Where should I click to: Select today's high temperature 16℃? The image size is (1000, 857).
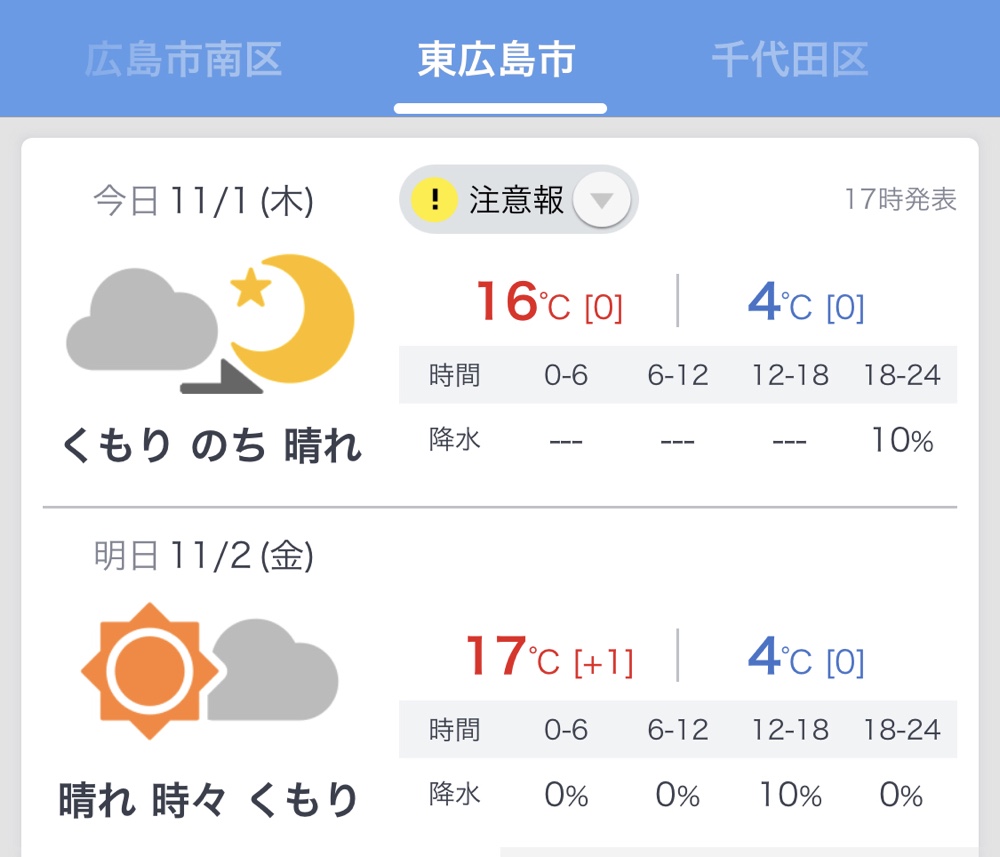pyautogui.click(x=549, y=302)
